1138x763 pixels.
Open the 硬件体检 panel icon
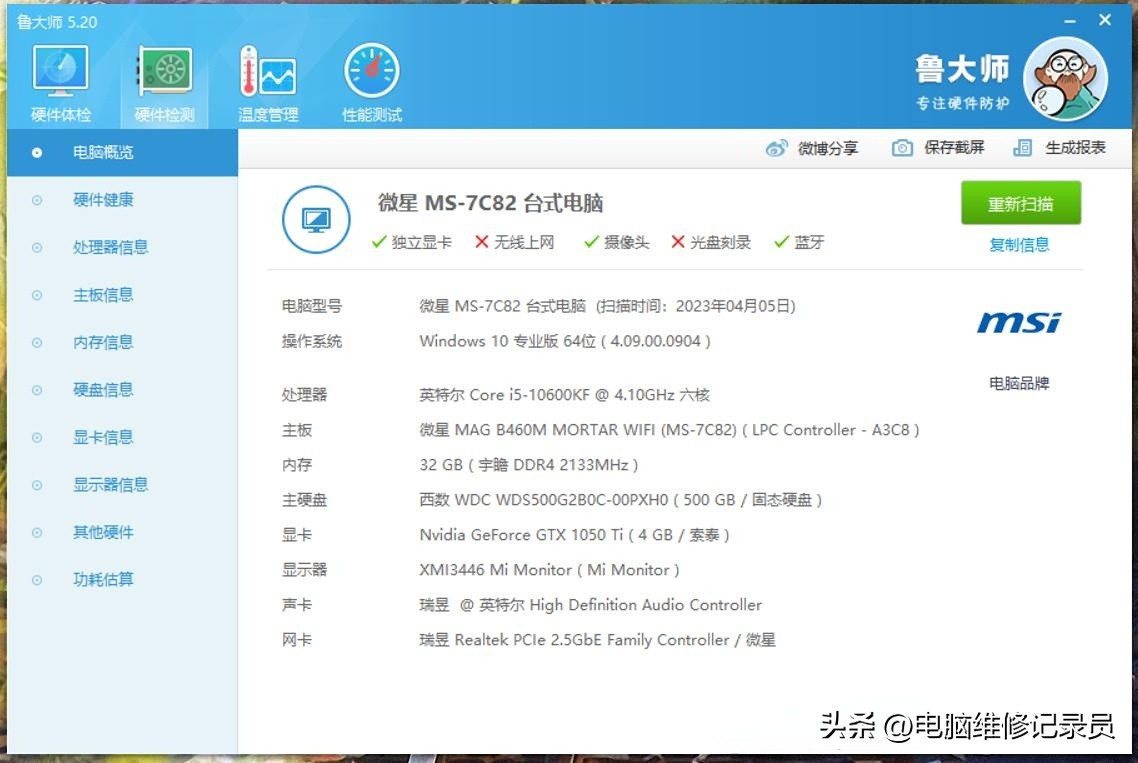pyautogui.click(x=60, y=68)
